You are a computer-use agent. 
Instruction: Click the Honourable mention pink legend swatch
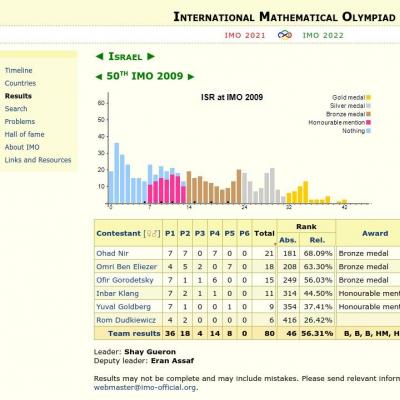pos(368,122)
